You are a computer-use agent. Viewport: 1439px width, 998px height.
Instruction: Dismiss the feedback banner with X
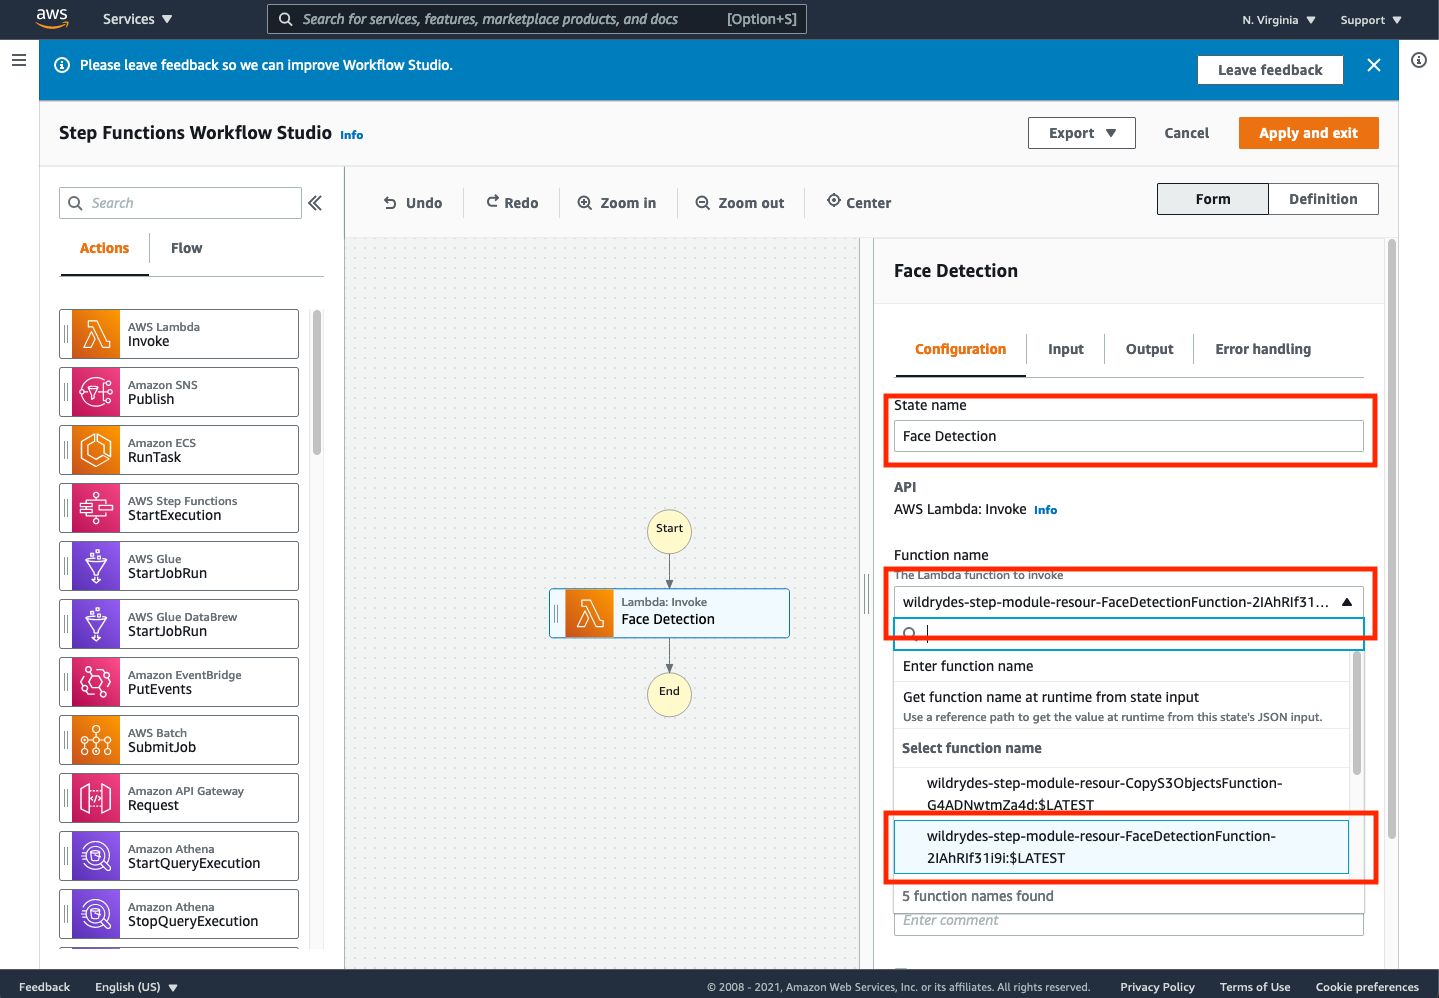[1373, 65]
